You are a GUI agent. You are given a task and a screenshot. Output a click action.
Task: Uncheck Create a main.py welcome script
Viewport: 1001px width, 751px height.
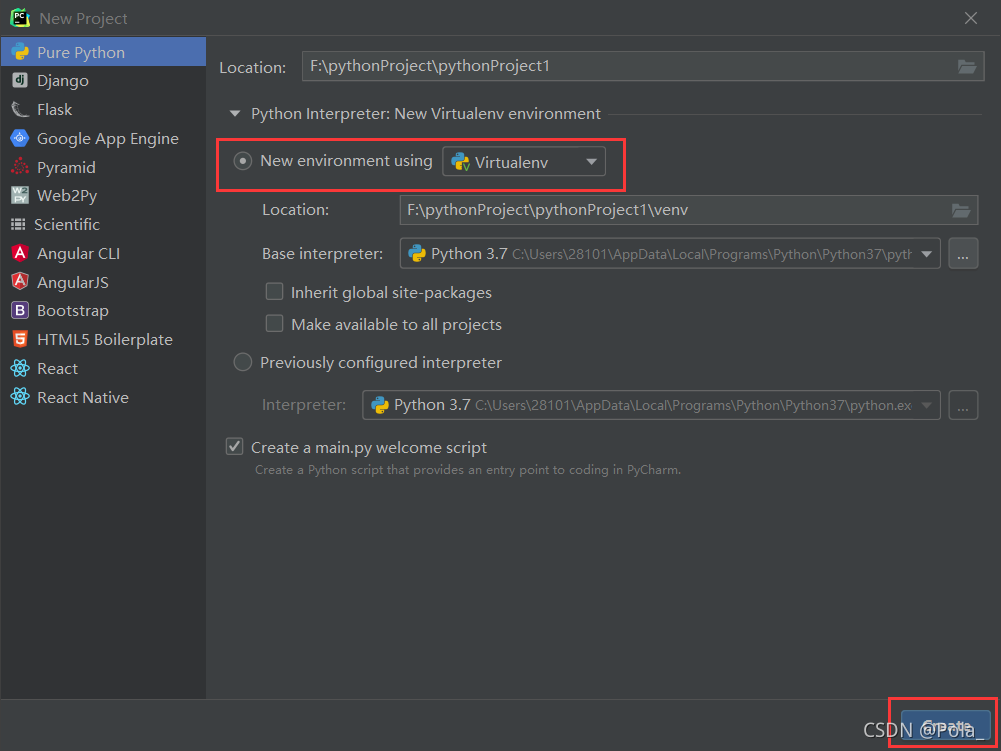point(234,446)
